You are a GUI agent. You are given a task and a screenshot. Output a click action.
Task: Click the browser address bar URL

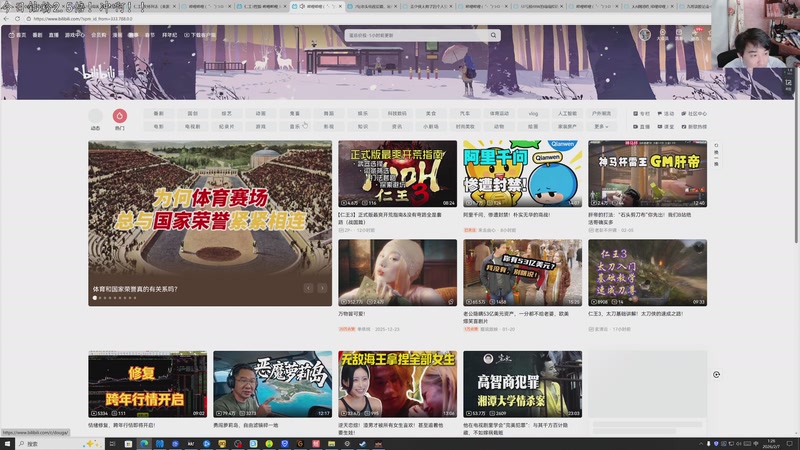83,19
